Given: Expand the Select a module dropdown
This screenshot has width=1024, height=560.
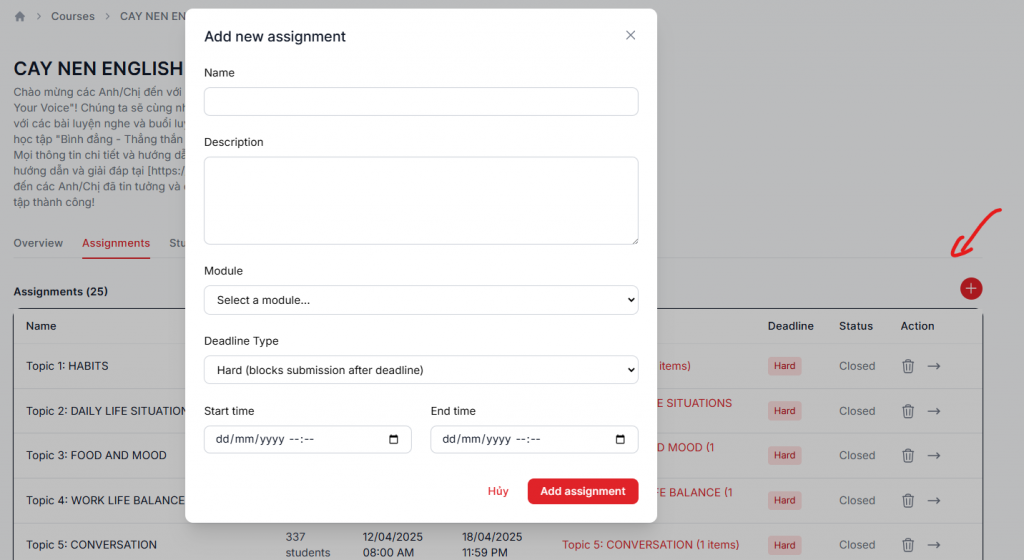Looking at the screenshot, I should coord(420,300).
